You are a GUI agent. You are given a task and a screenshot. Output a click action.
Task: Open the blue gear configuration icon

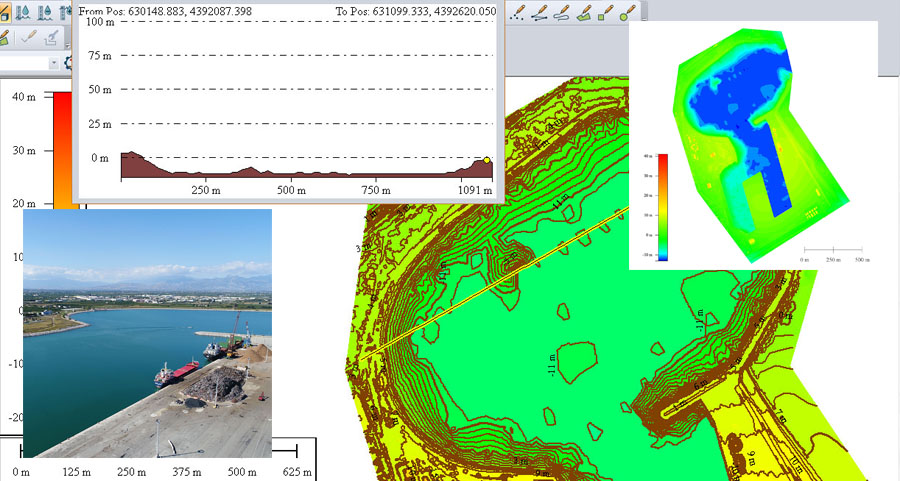point(68,63)
